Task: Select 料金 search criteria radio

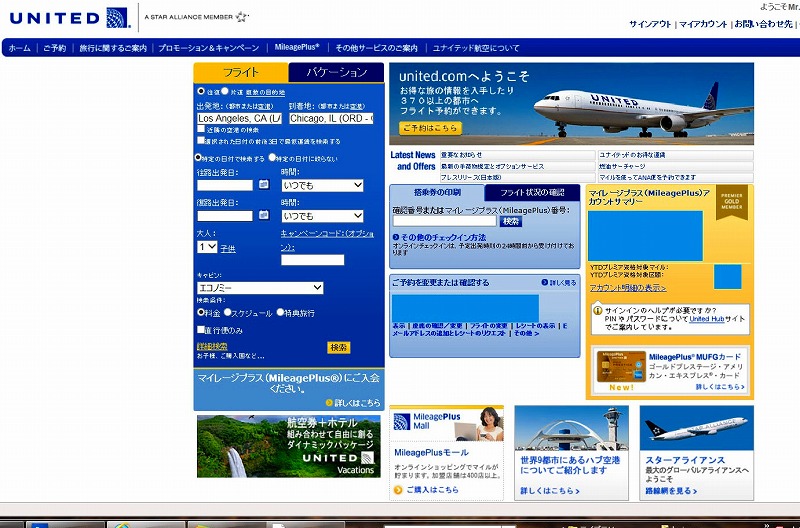Action: point(201,312)
